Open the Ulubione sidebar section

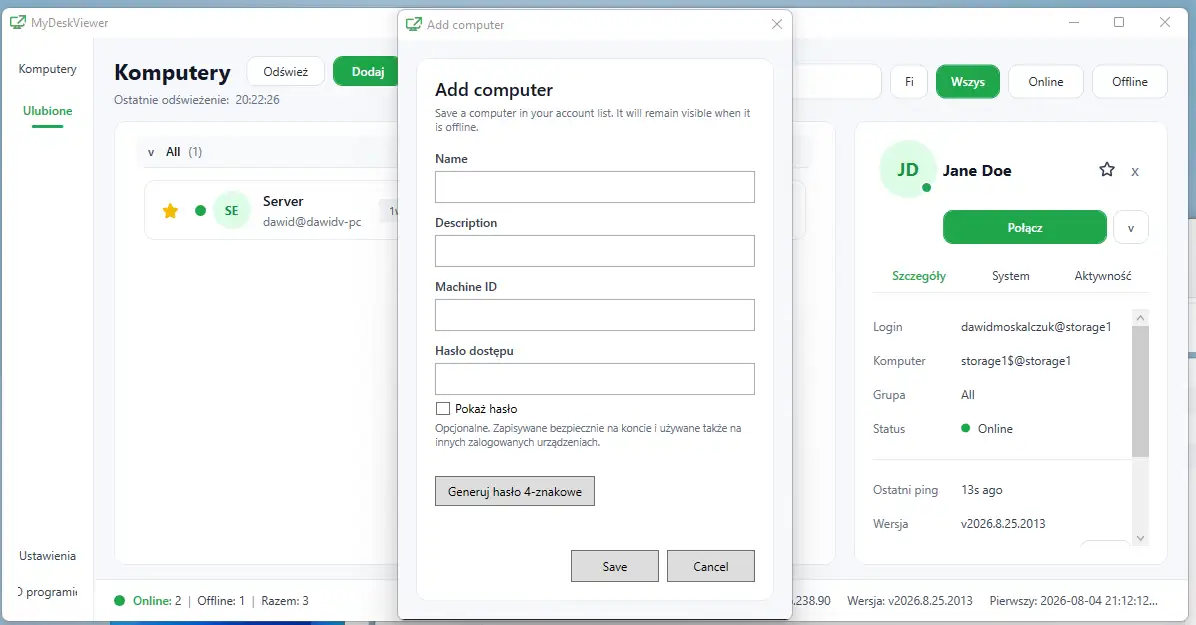[47, 111]
